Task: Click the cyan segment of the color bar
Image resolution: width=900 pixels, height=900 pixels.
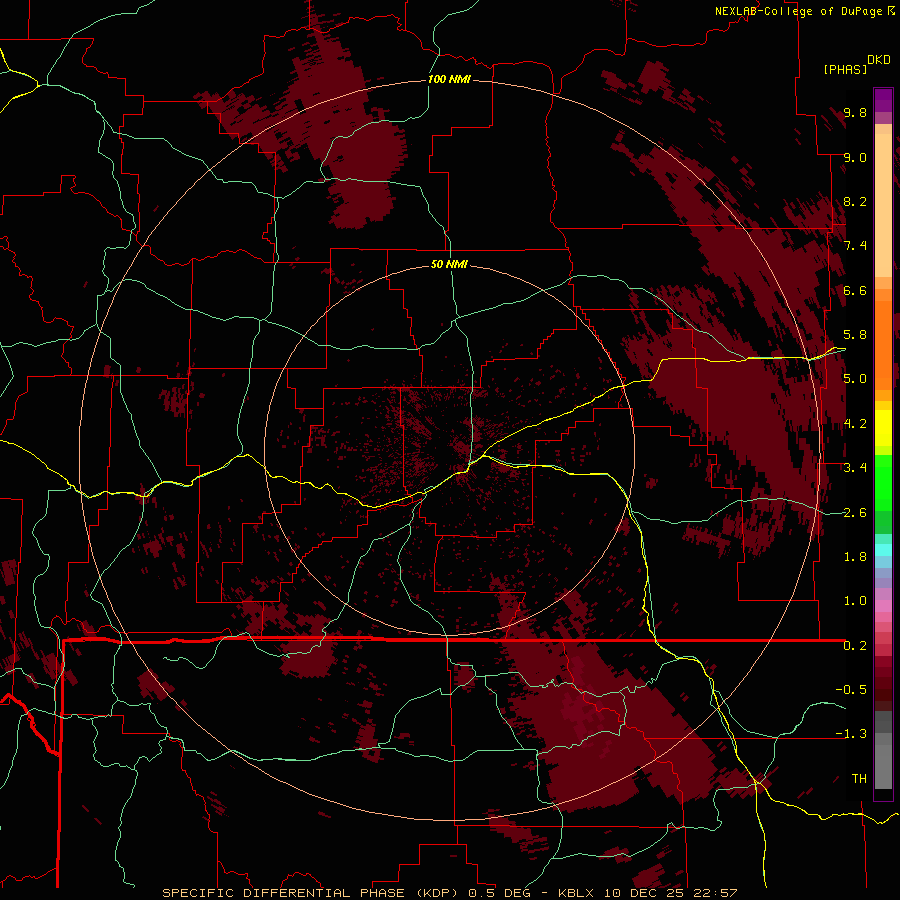Action: (x=883, y=550)
